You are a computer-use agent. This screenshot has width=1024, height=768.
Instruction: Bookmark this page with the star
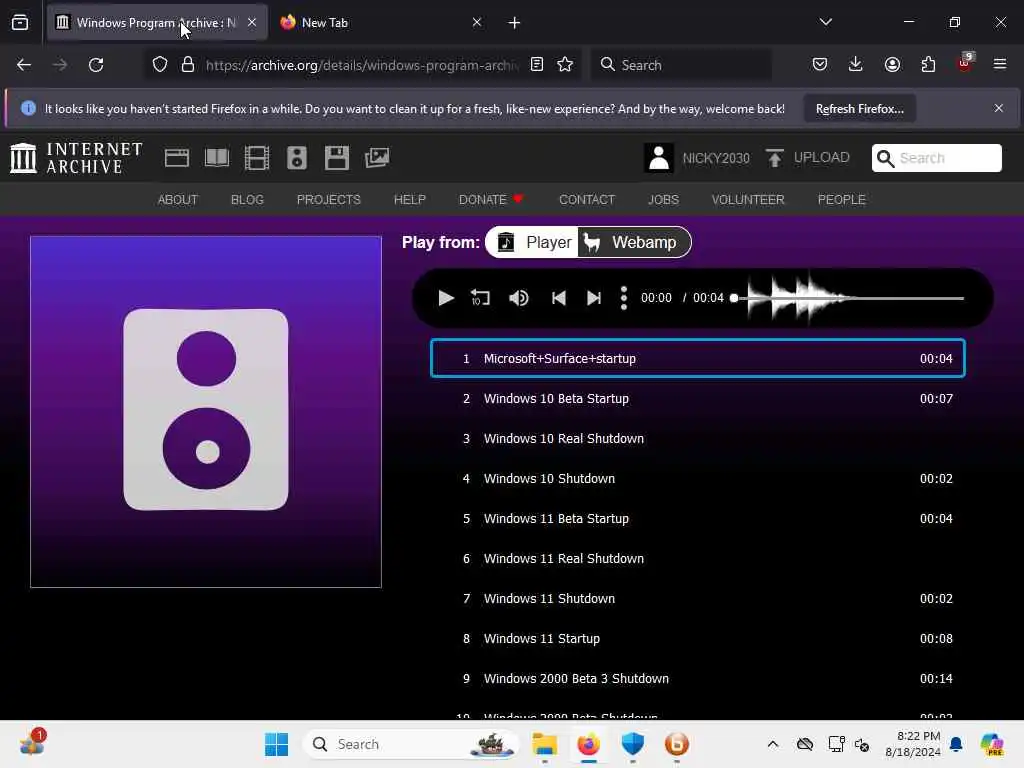tap(565, 65)
